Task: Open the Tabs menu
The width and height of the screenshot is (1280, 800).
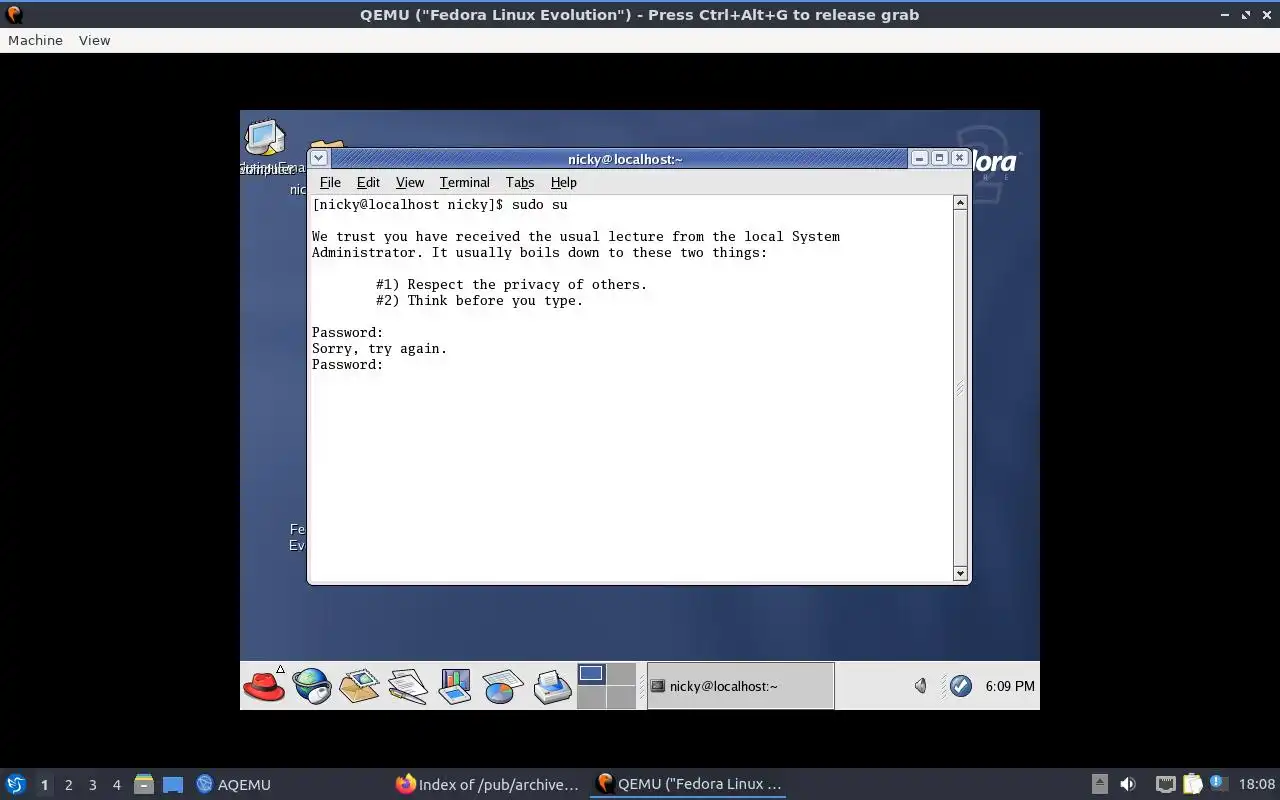Action: 520,182
